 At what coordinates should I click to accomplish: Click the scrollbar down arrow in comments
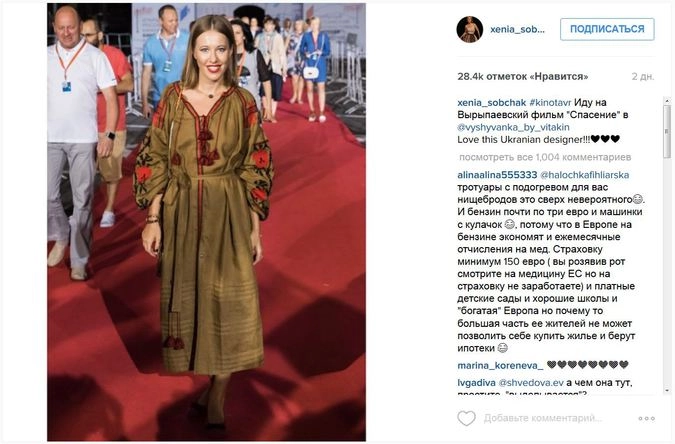point(667,390)
